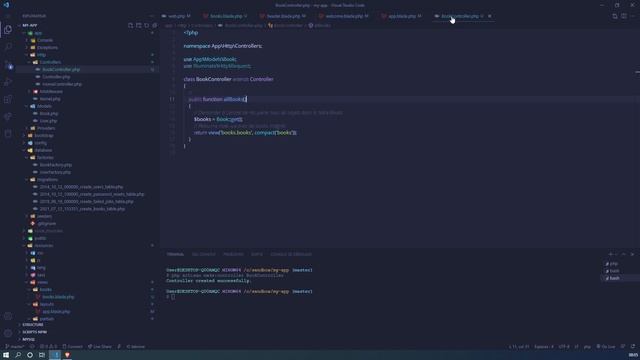
Task: Collapse the Http folder
Action: pyautogui.click(x=41, y=55)
